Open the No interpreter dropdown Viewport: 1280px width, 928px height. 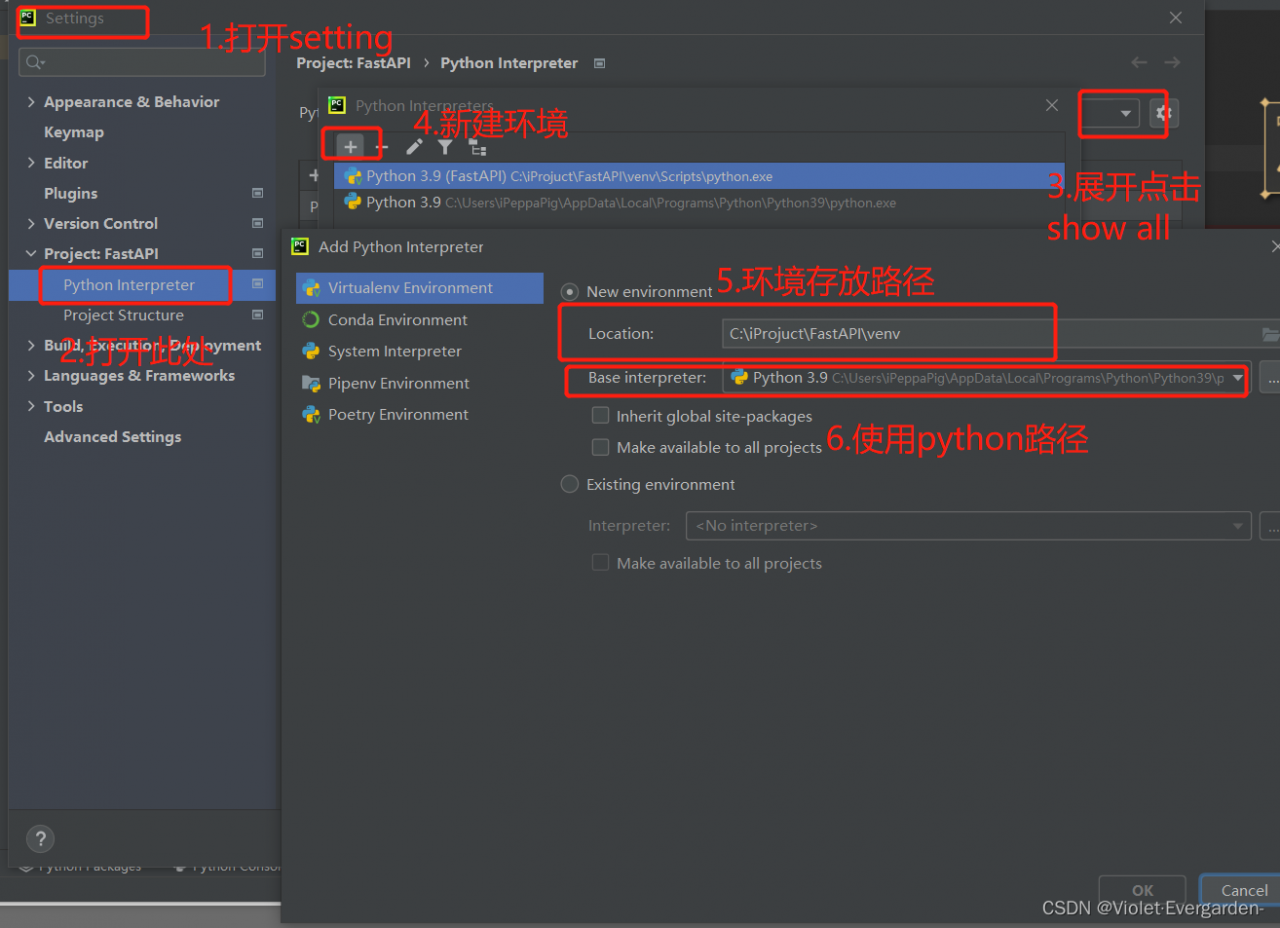[x=968, y=525]
